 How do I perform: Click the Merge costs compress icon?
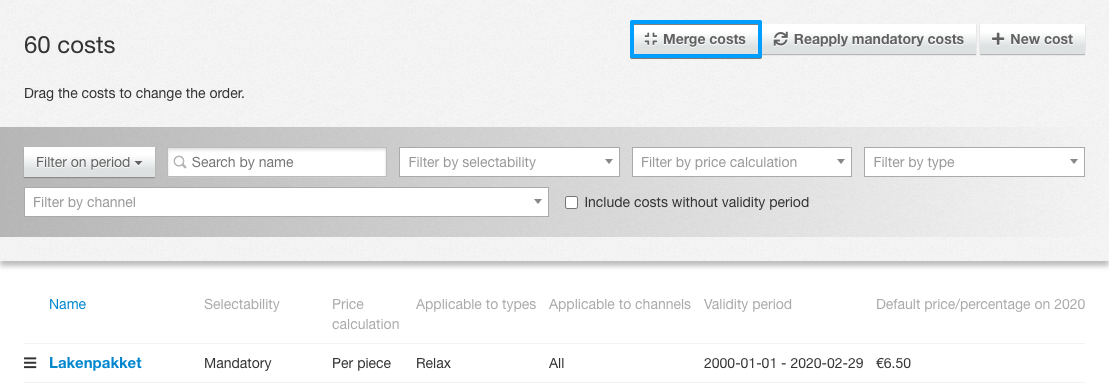pyautogui.click(x=651, y=39)
